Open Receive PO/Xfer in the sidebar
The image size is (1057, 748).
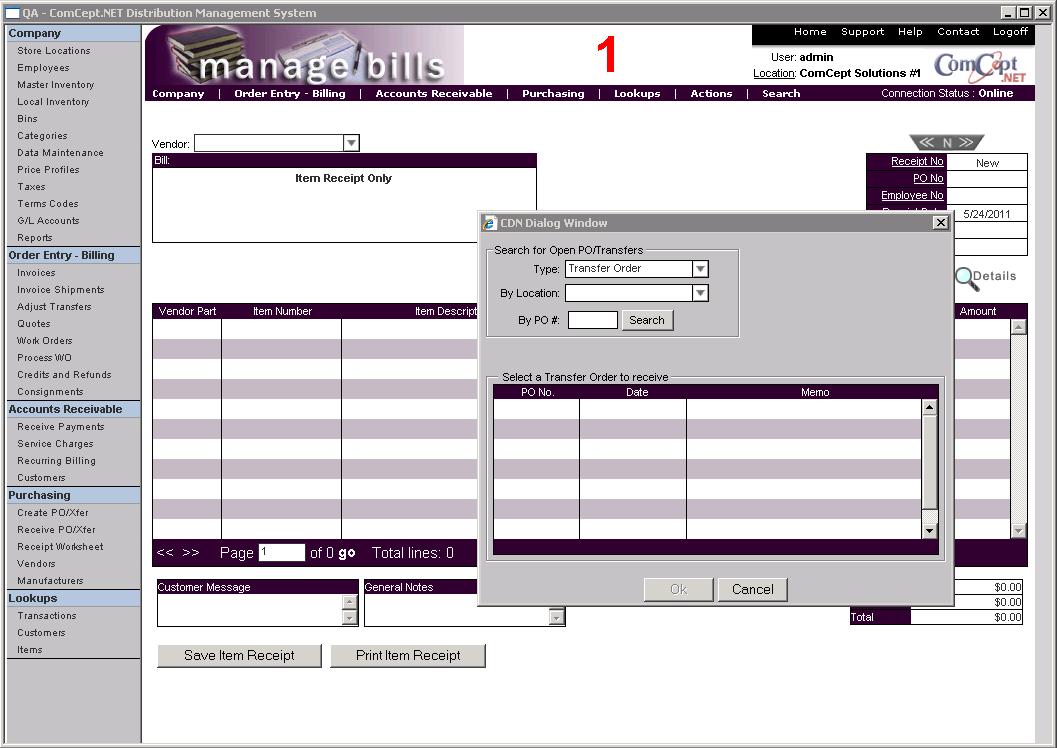pos(56,530)
